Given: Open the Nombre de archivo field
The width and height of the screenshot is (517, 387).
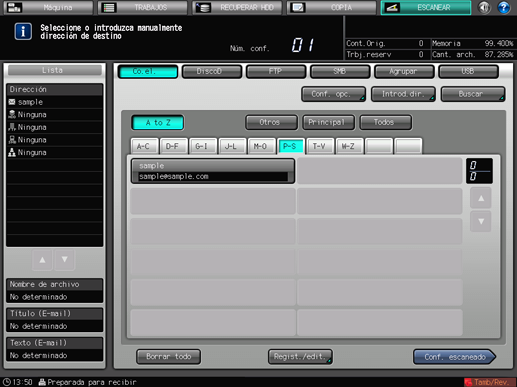Looking at the screenshot, I should tap(55, 291).
